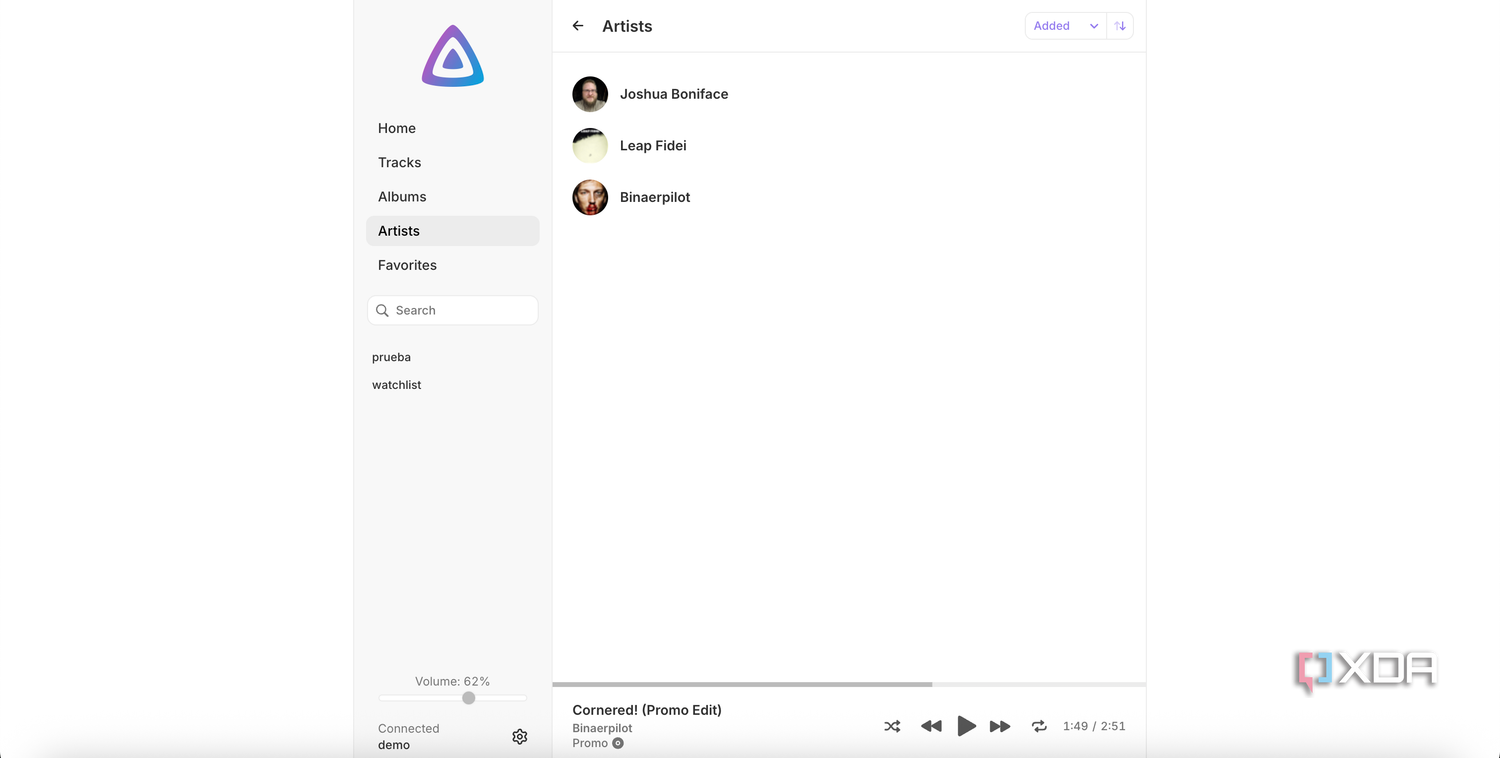Open the Added sort dropdown
Screen dimensions: 1500x758
point(1066,26)
